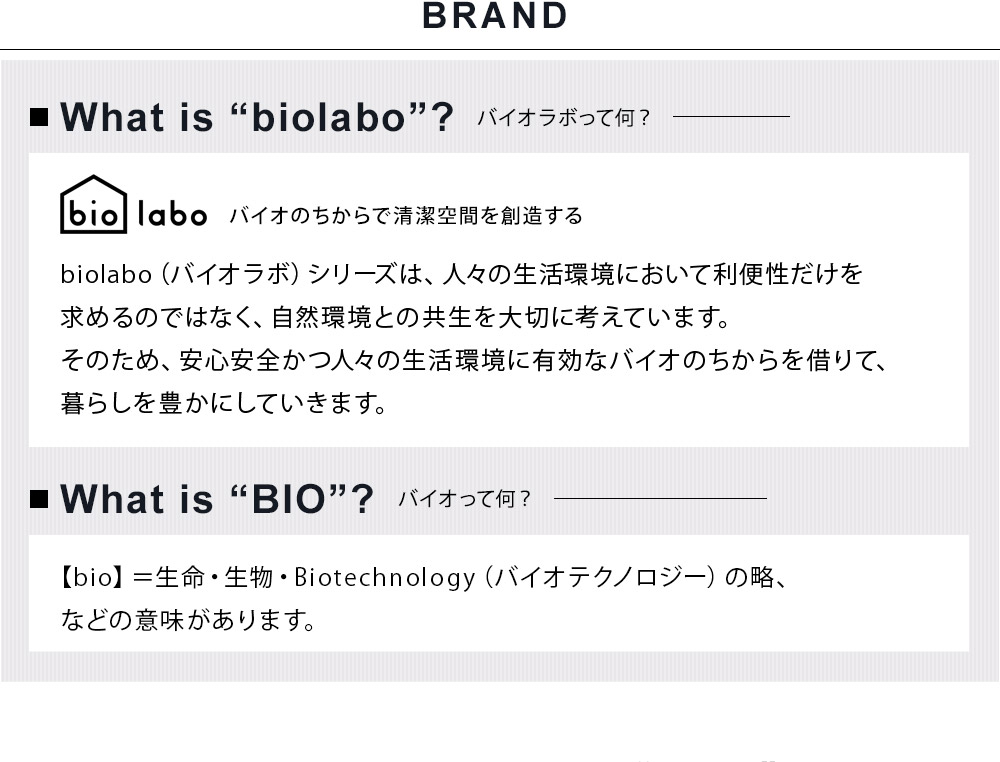1000x762 pixels.
Task: Click the BRAND heading at top
Action: click(x=495, y=16)
